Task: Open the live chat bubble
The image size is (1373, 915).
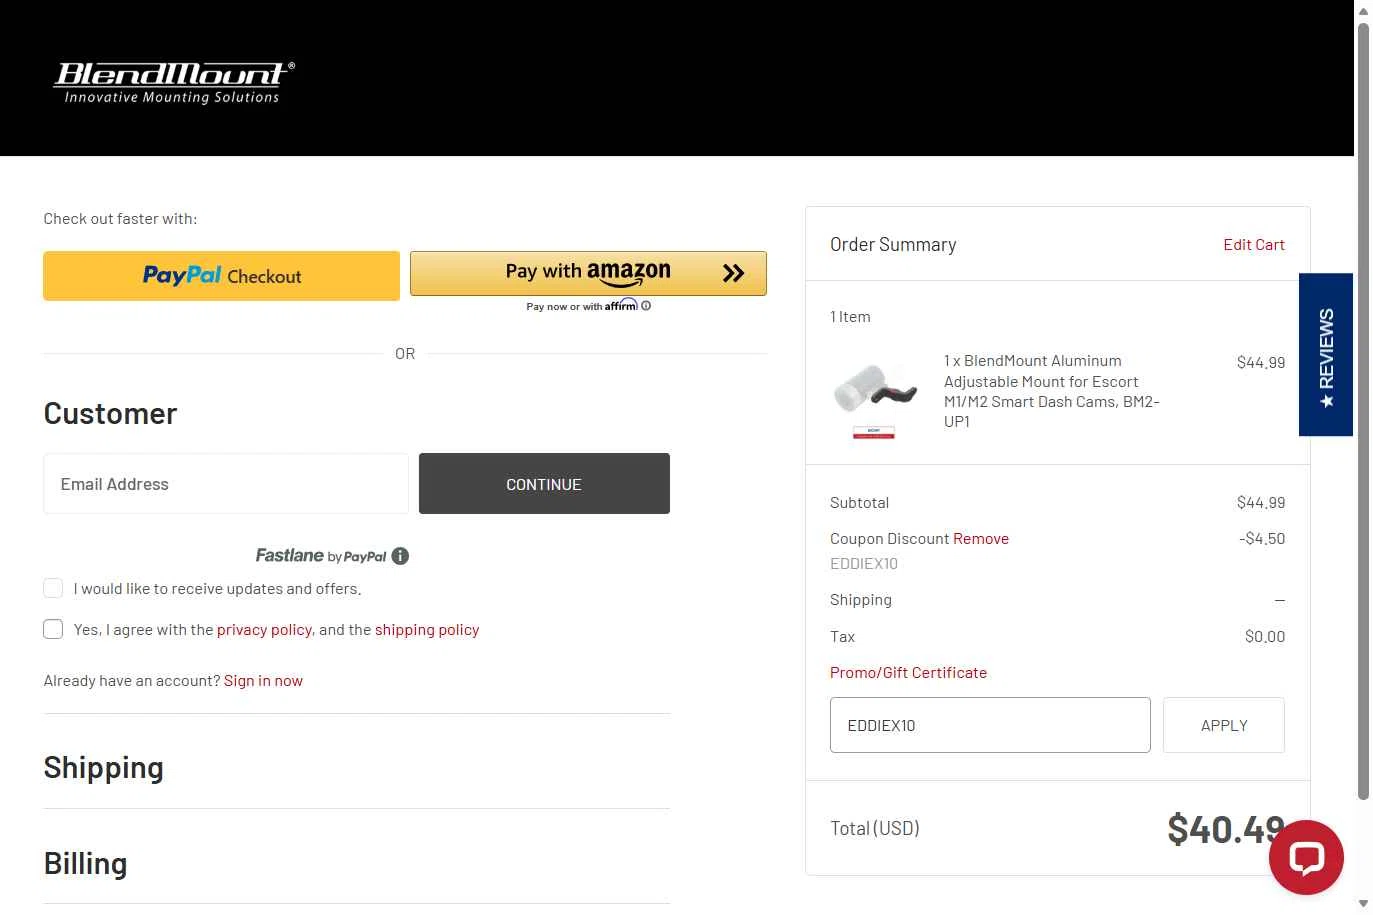Action: point(1306,857)
